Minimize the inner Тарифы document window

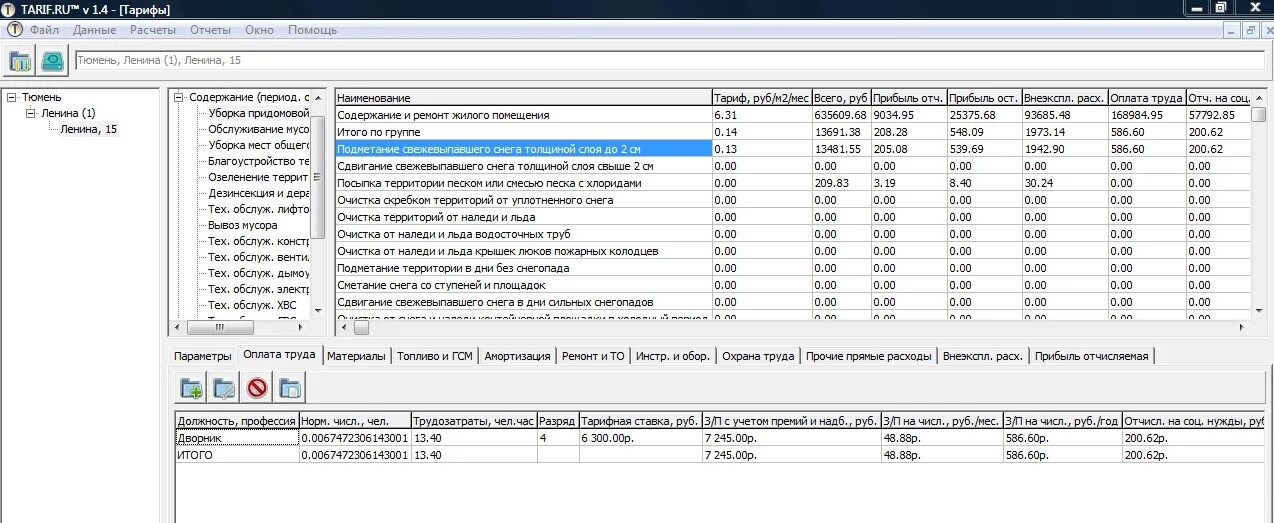point(1231,30)
